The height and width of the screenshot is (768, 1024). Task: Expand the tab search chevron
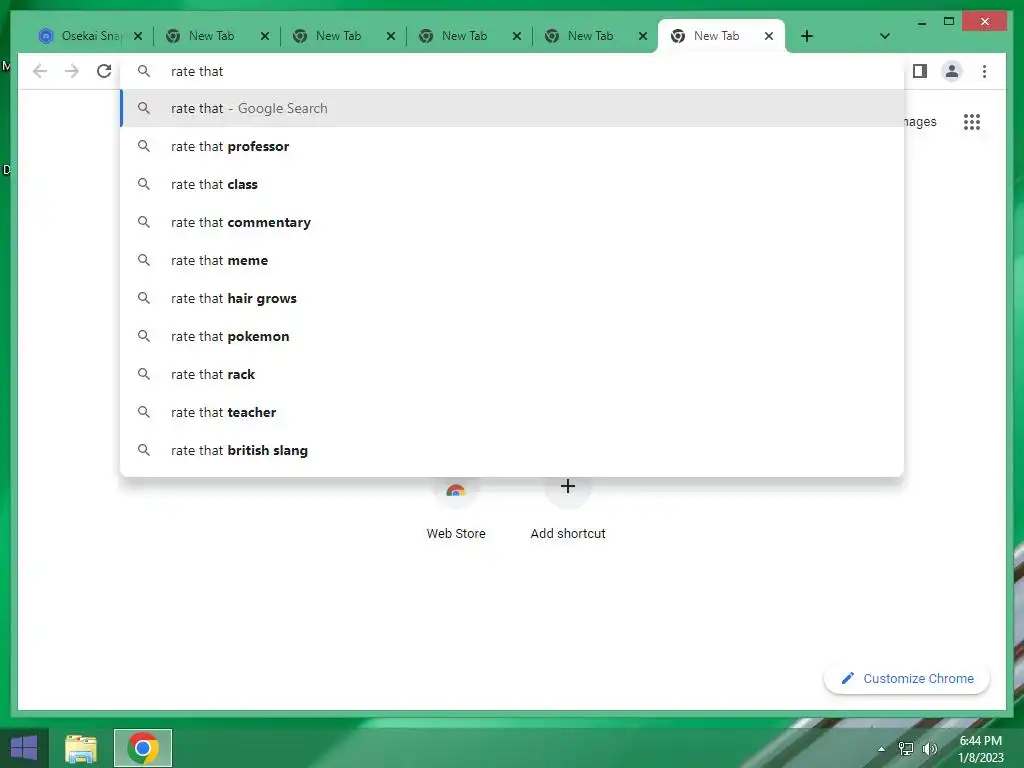pyautogui.click(x=884, y=36)
